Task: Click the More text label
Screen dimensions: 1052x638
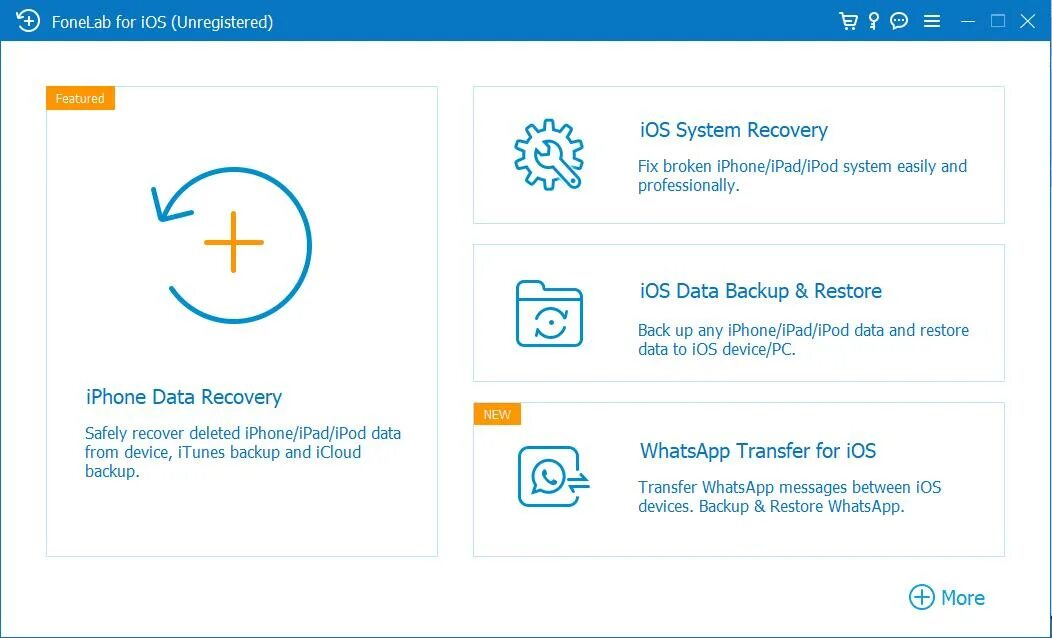Action: pos(963,598)
